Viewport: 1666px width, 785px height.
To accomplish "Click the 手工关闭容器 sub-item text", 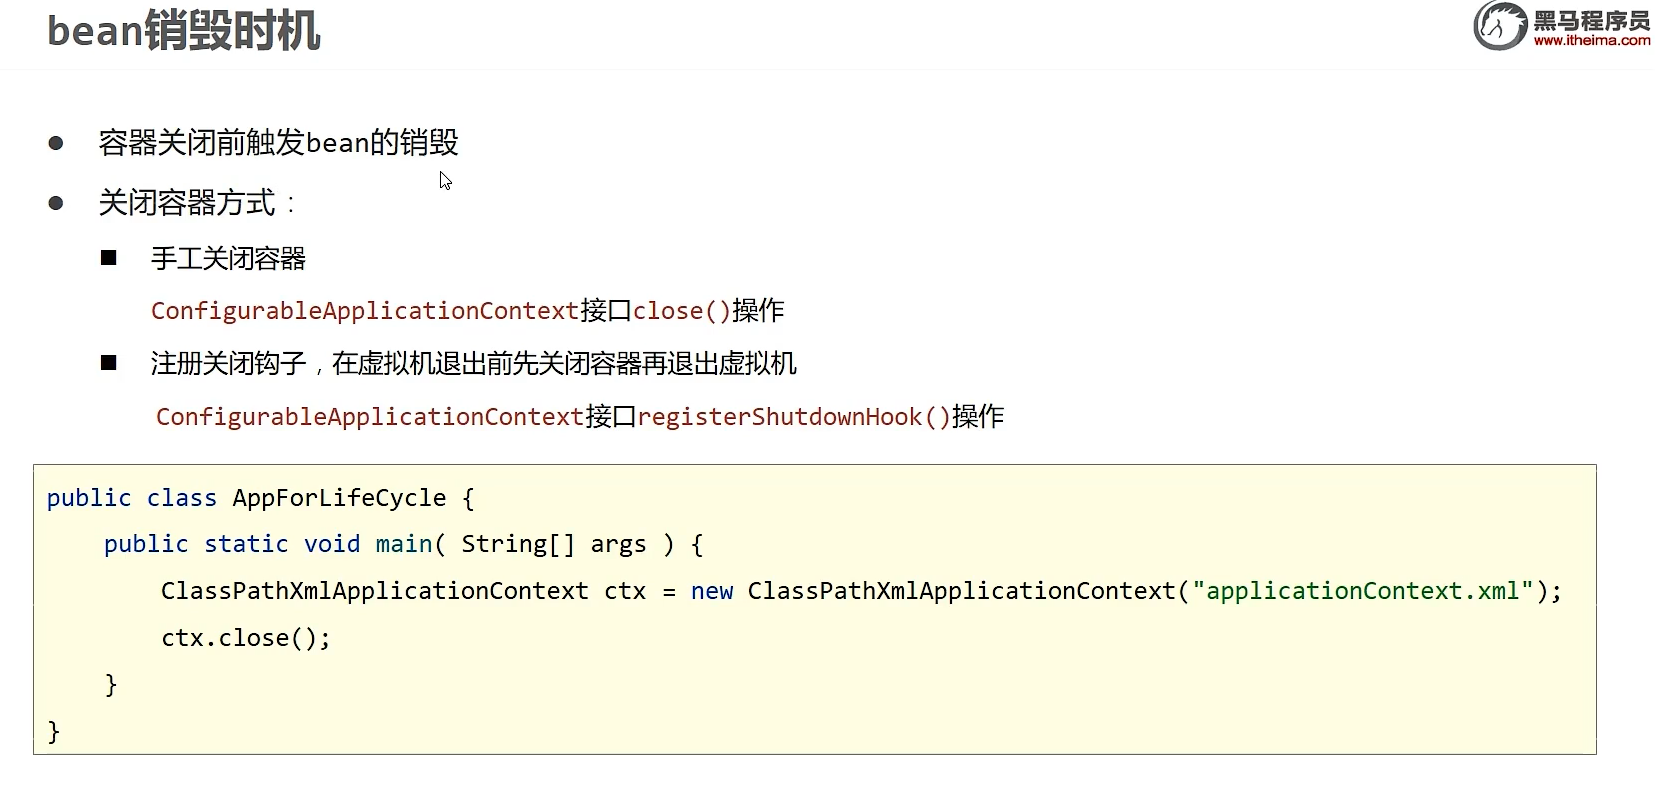I will pos(228,259).
